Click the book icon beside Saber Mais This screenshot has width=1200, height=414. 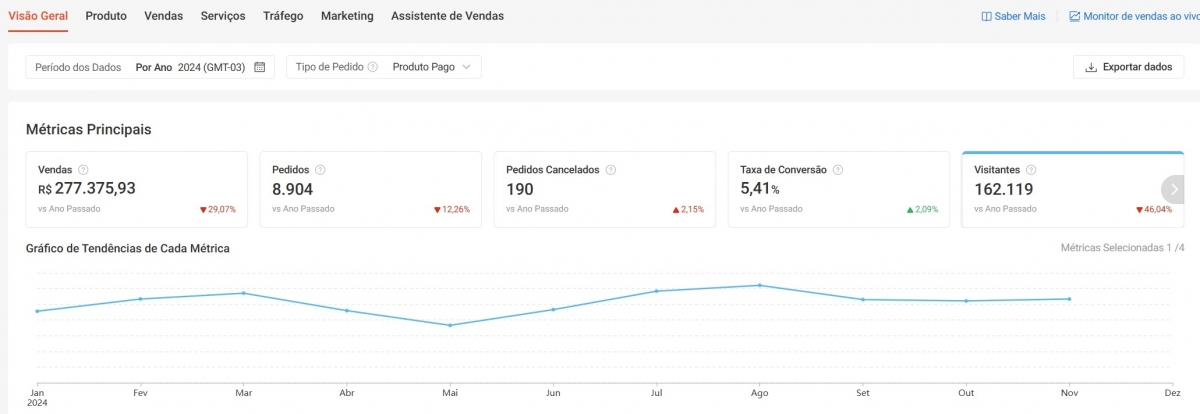[987, 17]
